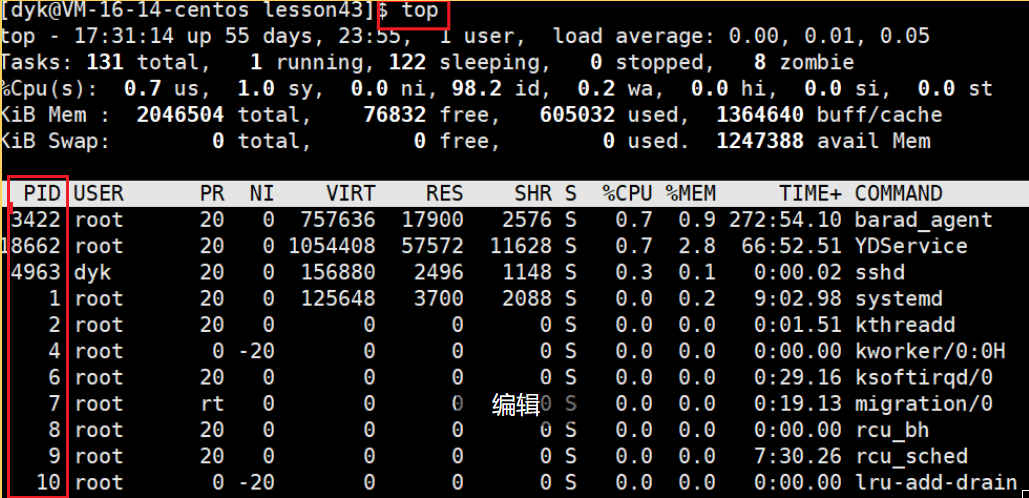This screenshot has width=1029, height=498.
Task: Select the %CPU column header
Action: point(628,193)
